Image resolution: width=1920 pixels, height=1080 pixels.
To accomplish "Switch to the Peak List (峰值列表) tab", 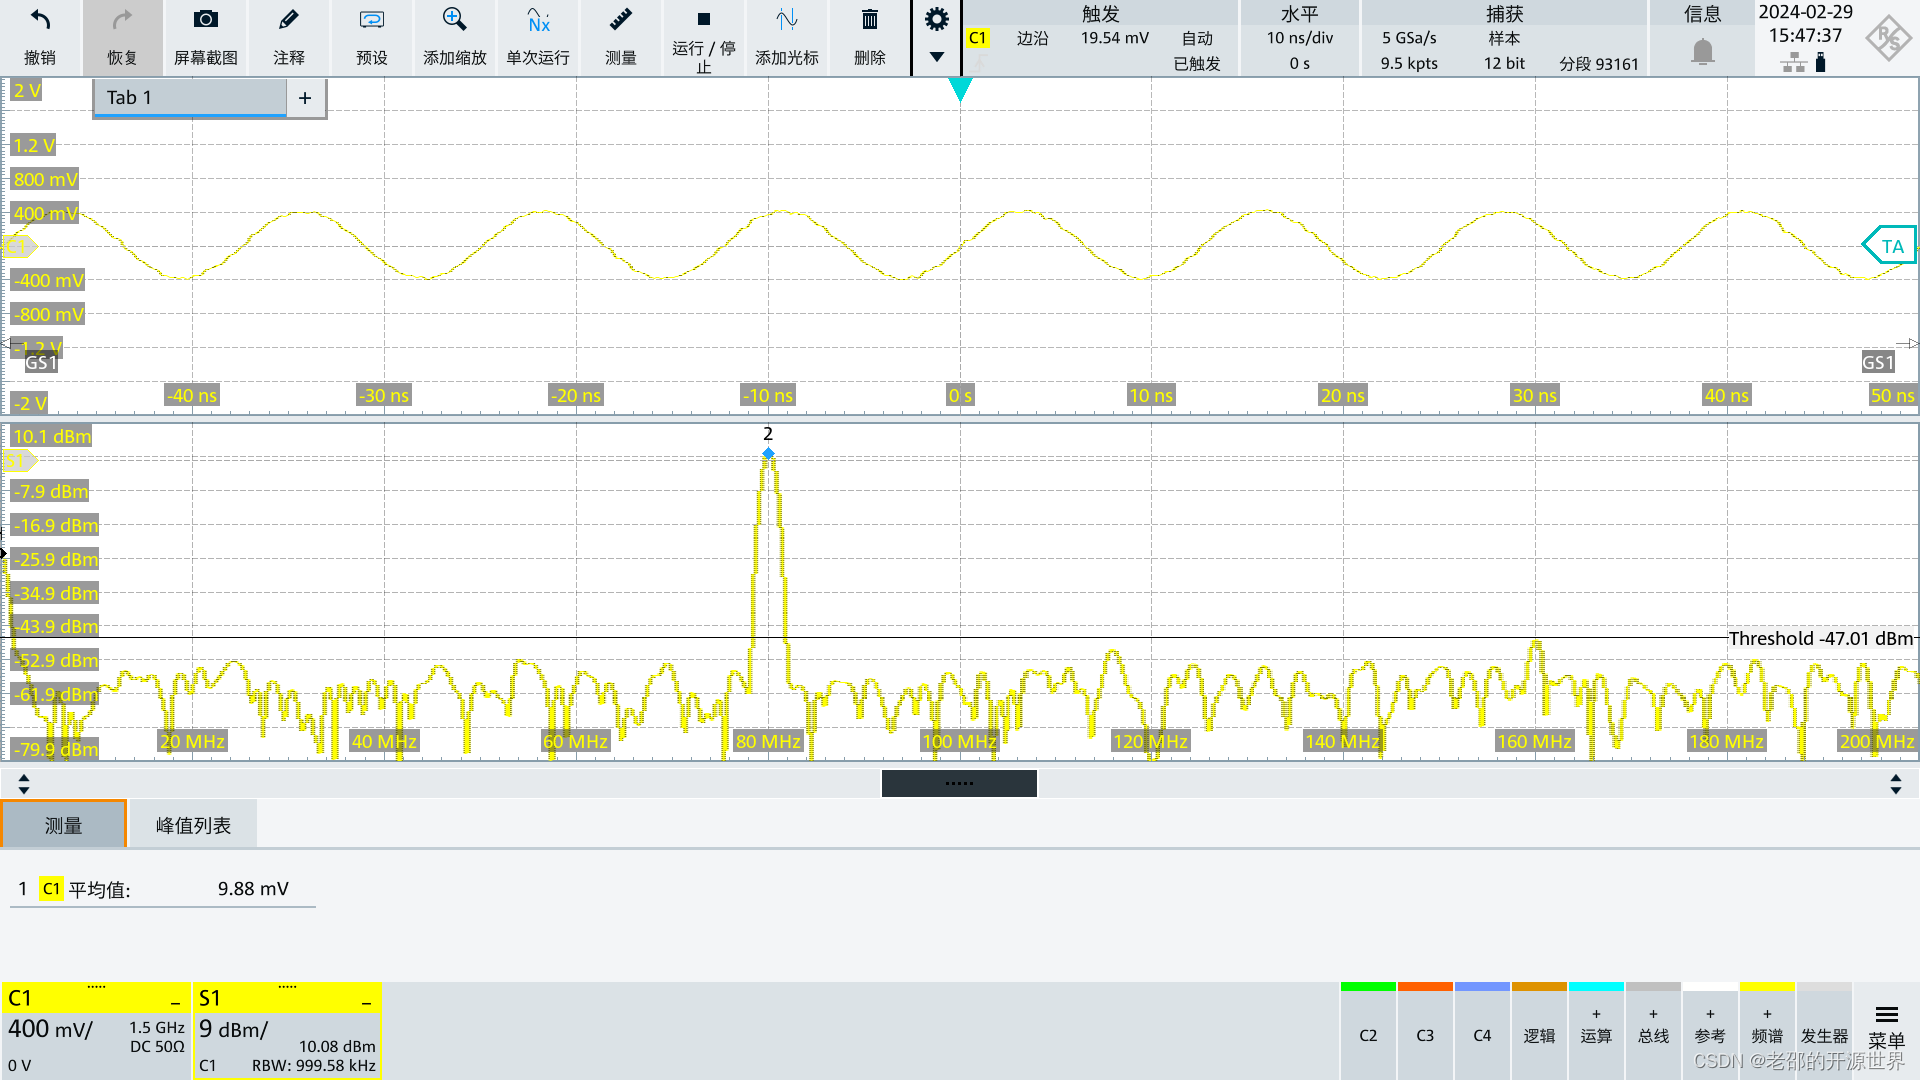I will [x=193, y=825].
